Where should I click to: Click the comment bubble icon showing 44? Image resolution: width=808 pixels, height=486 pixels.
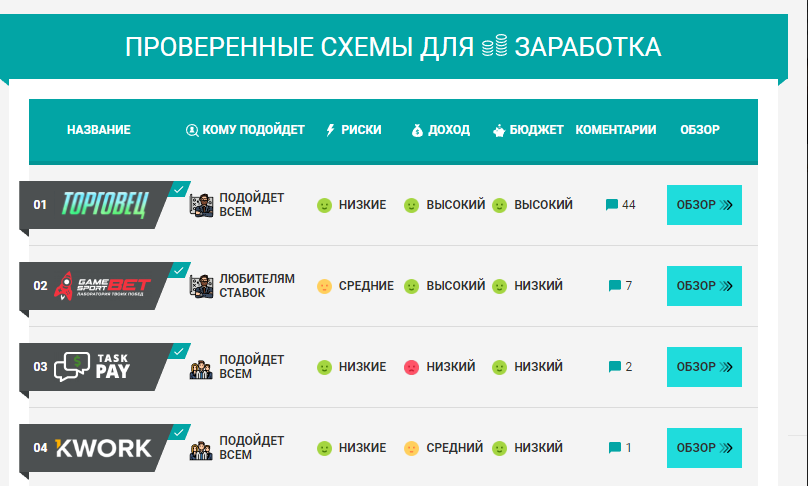coord(612,205)
